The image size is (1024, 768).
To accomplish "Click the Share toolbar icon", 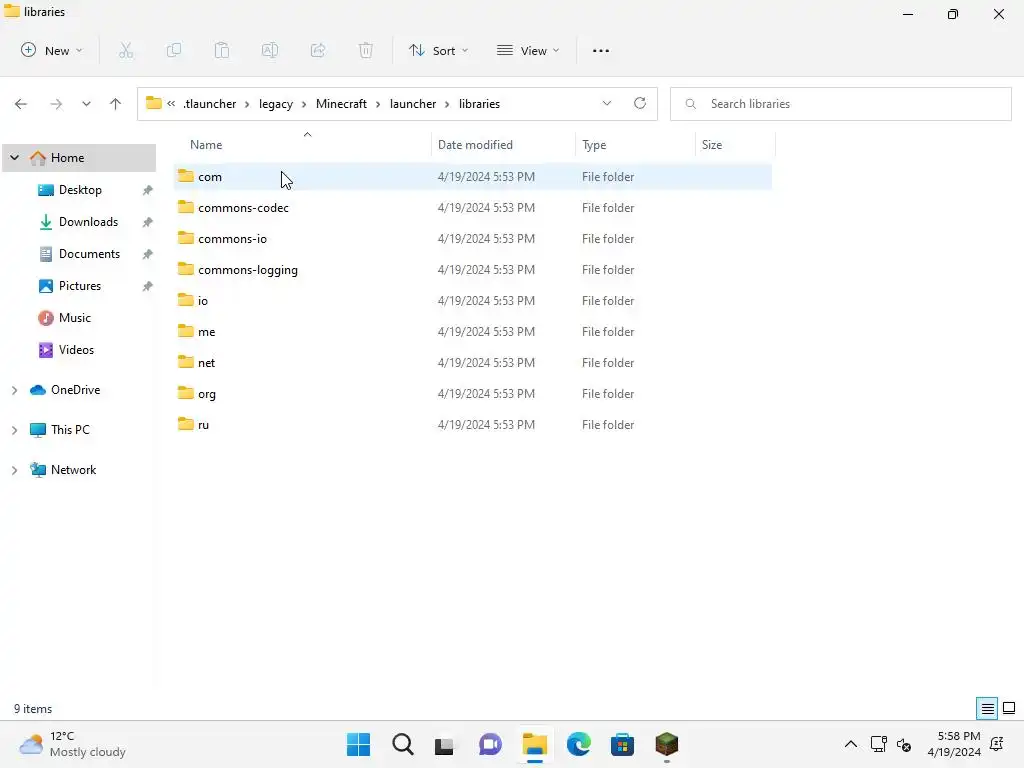I will pyautogui.click(x=318, y=50).
